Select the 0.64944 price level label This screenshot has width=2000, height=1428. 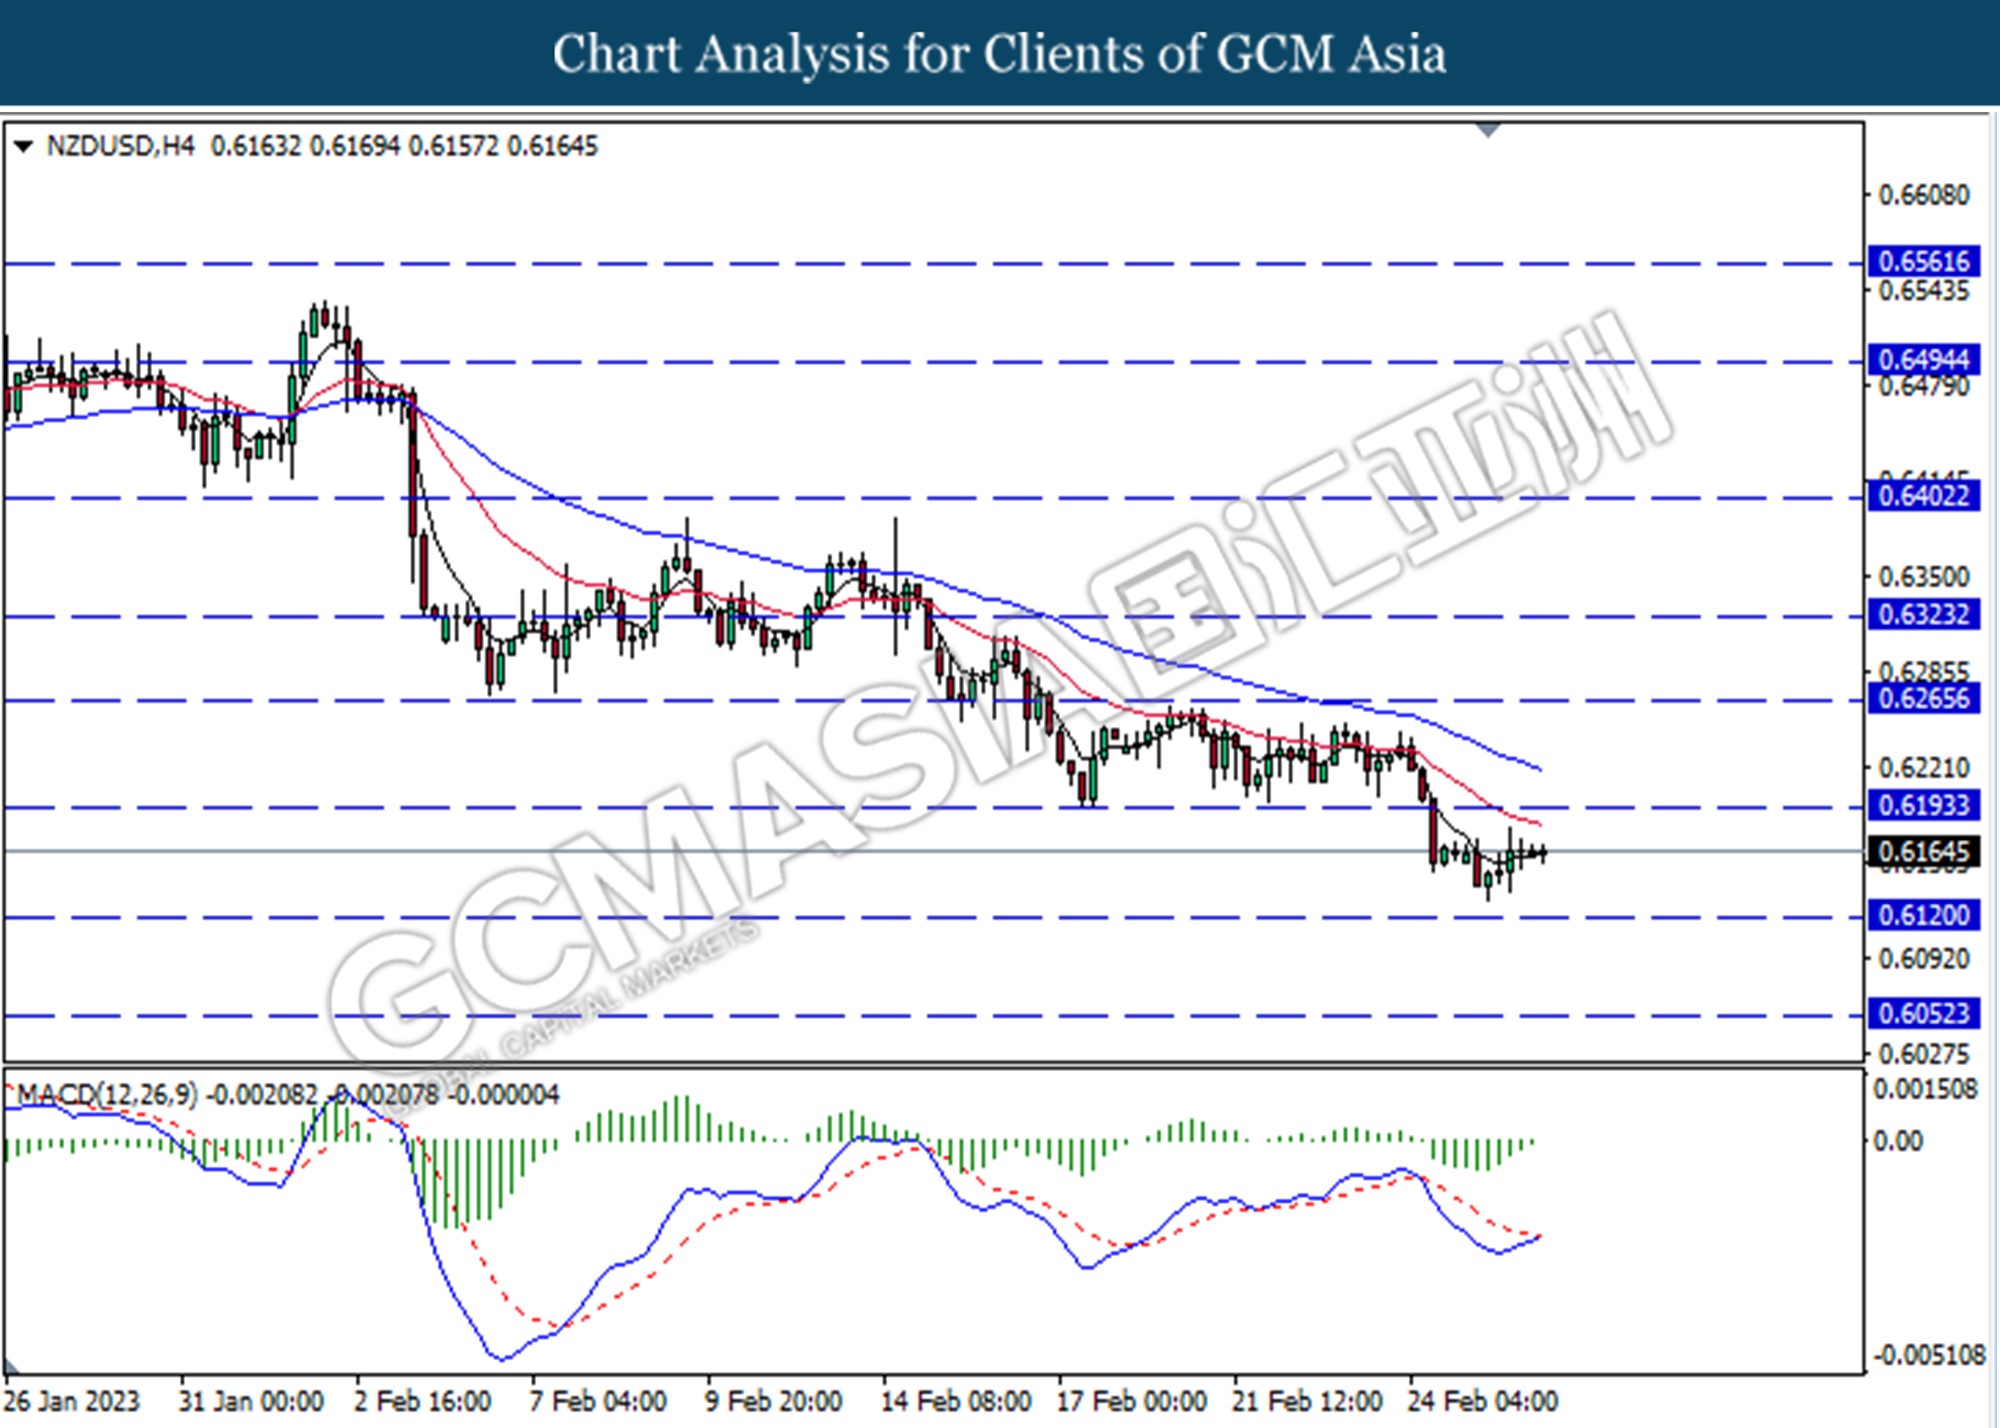pos(1924,360)
